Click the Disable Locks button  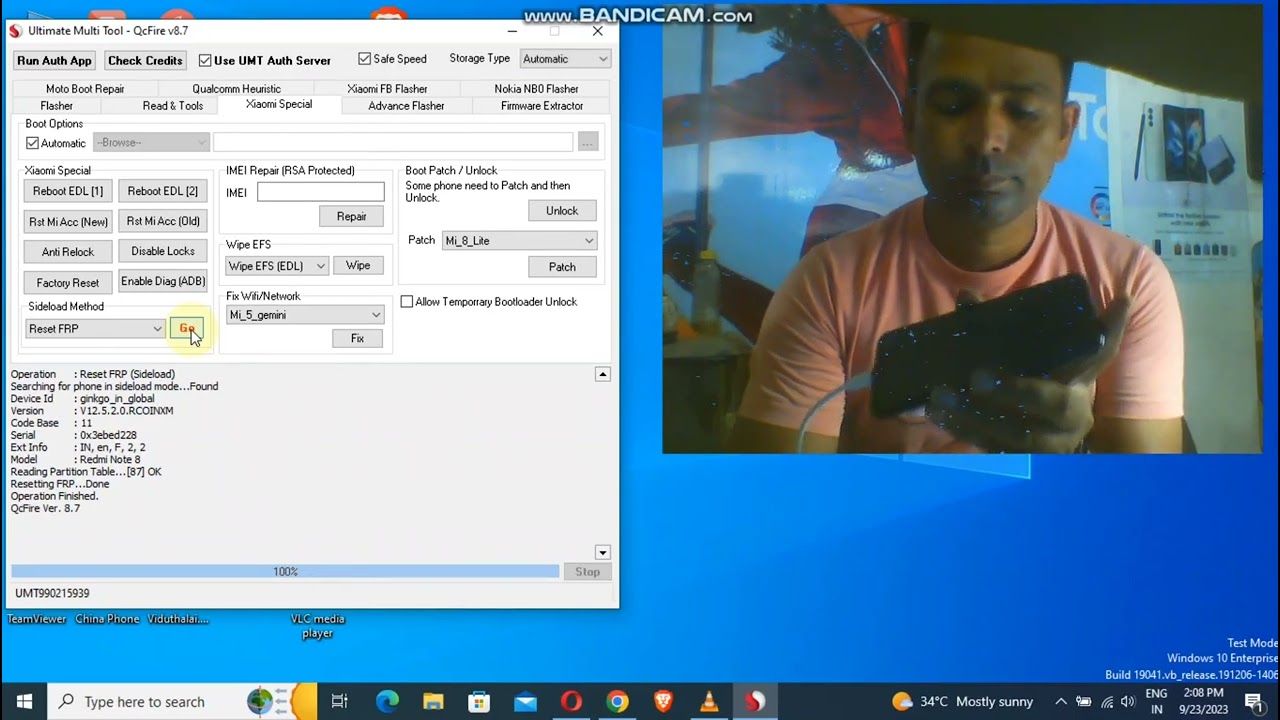163,251
